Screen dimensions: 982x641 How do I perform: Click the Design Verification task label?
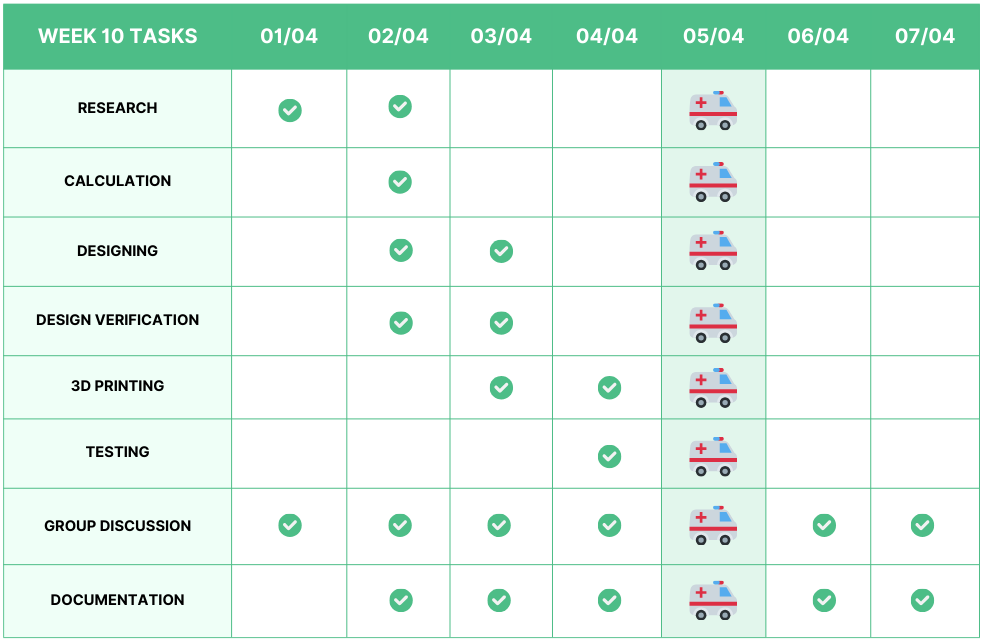tap(117, 320)
